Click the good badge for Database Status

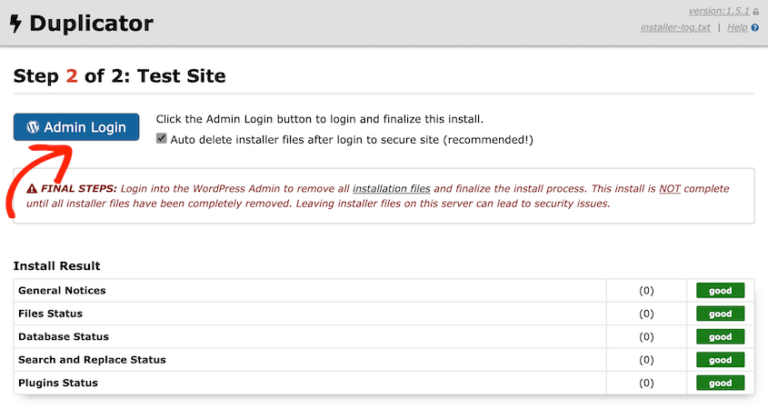tap(721, 337)
